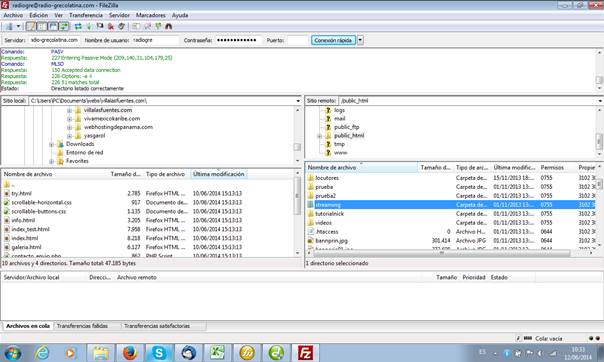Click the Servidor host input field
The height and width of the screenshot is (362, 604).
point(54,40)
